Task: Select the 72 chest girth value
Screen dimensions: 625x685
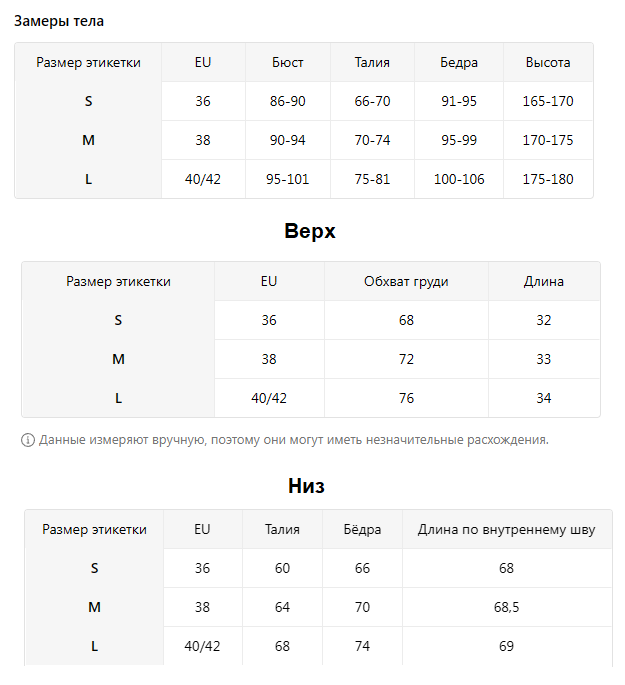Action: (x=406, y=359)
